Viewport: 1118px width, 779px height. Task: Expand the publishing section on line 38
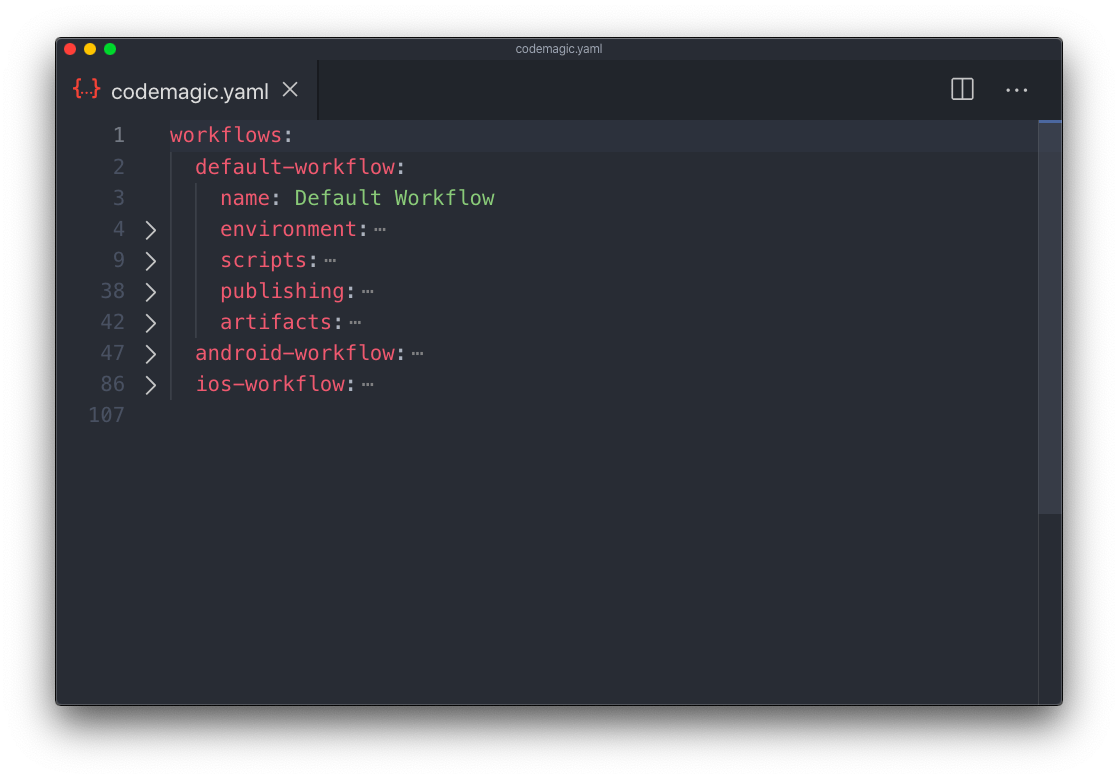150,291
